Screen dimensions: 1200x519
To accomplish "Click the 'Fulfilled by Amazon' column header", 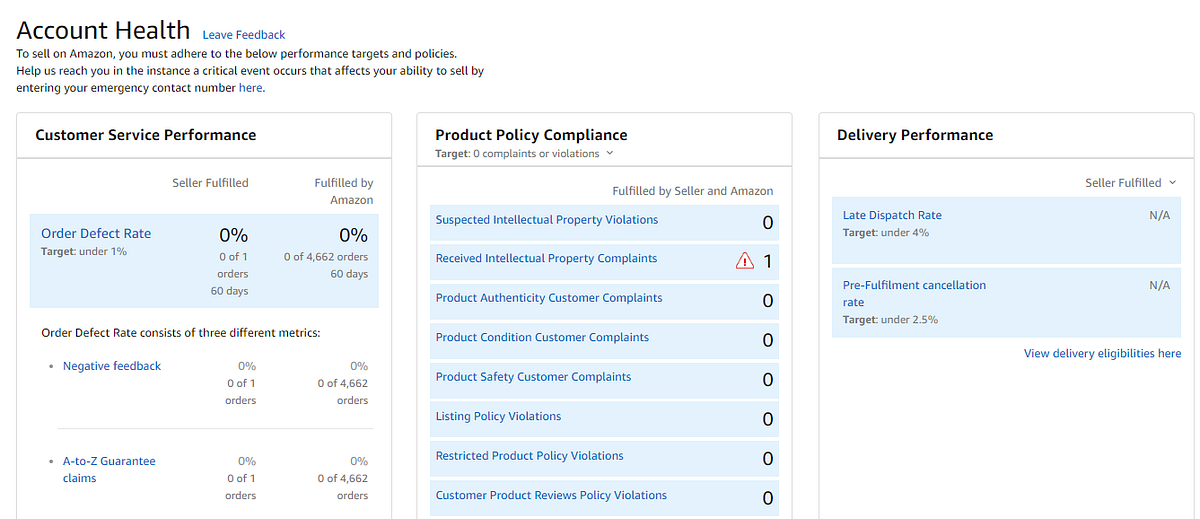I will [x=344, y=192].
